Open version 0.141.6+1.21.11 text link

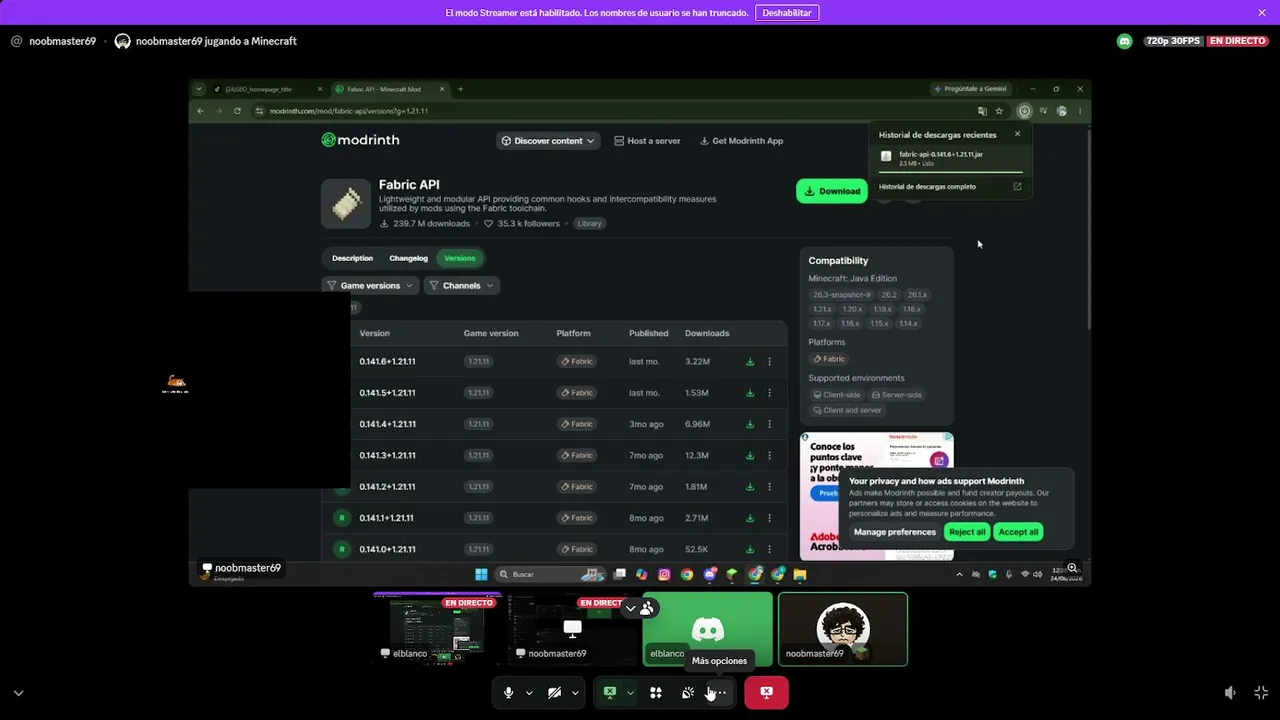pyautogui.click(x=387, y=362)
